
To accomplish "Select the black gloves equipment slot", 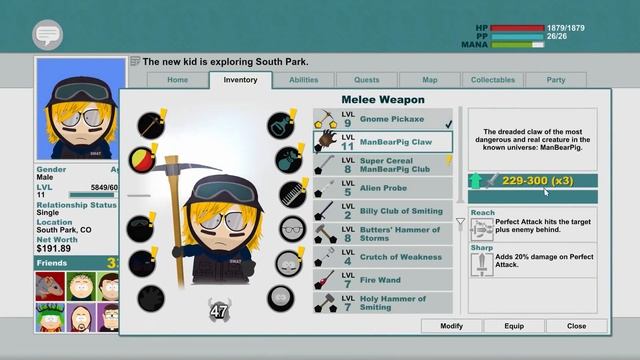I will (x=151, y=298).
